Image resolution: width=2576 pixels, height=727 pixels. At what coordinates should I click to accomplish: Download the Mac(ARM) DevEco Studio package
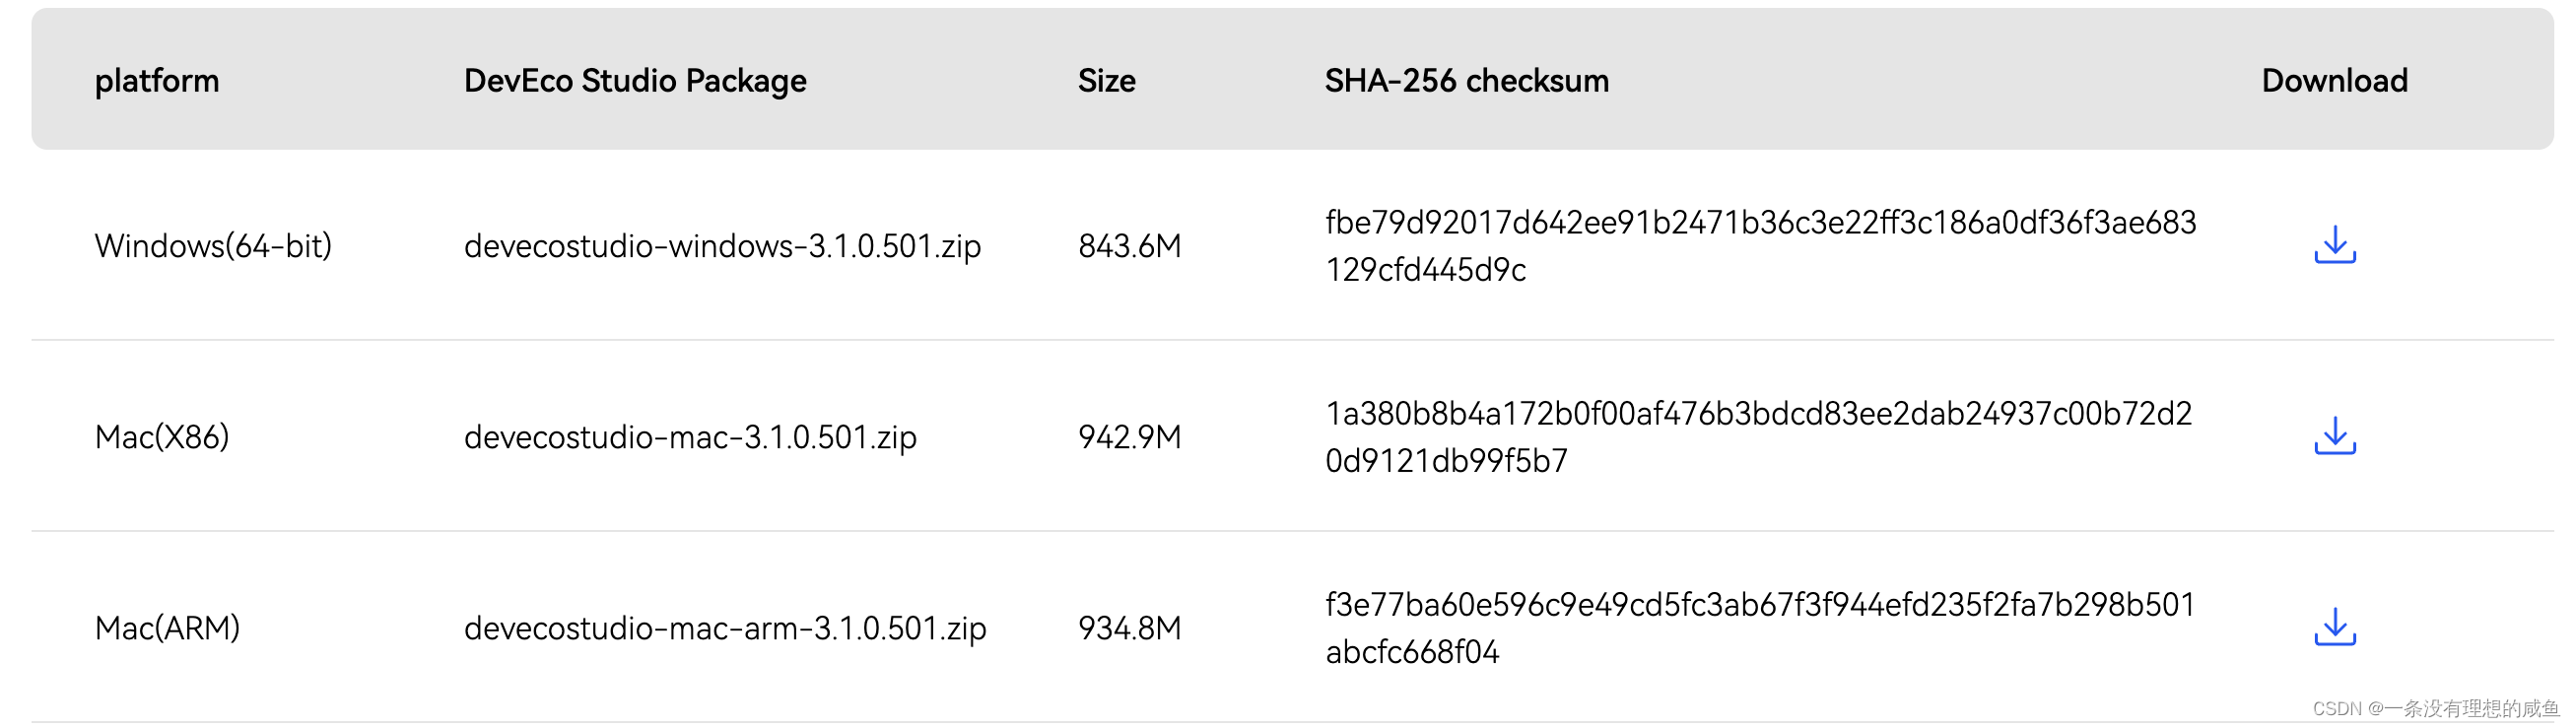pos(2334,627)
